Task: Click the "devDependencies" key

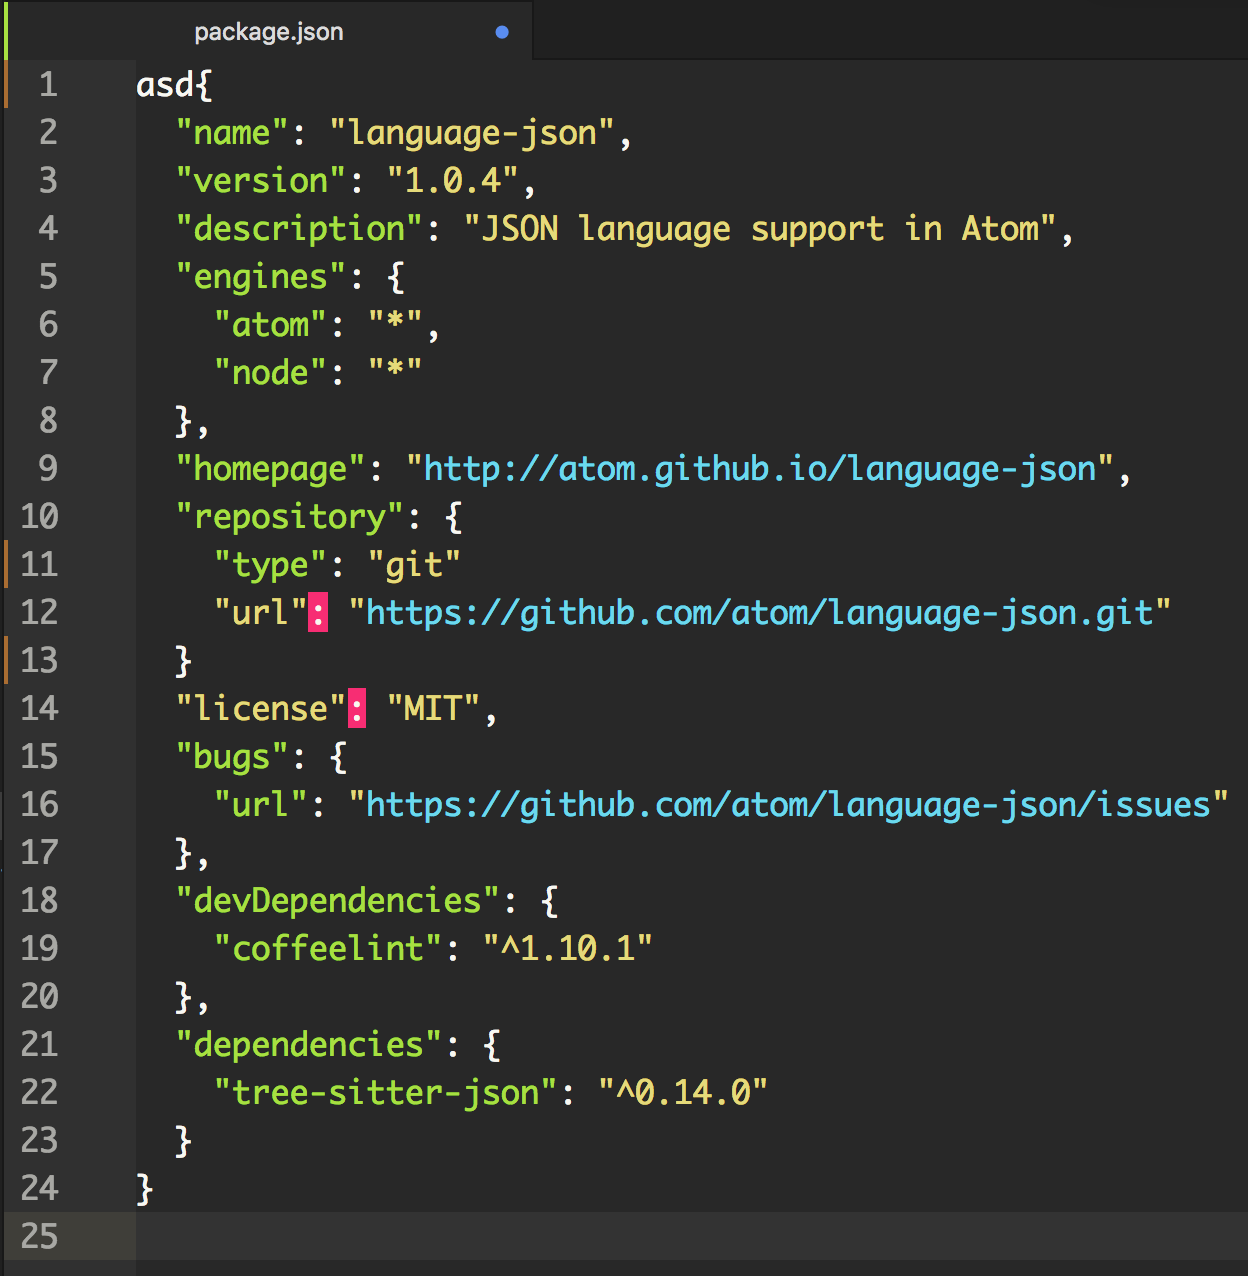Action: point(338,901)
